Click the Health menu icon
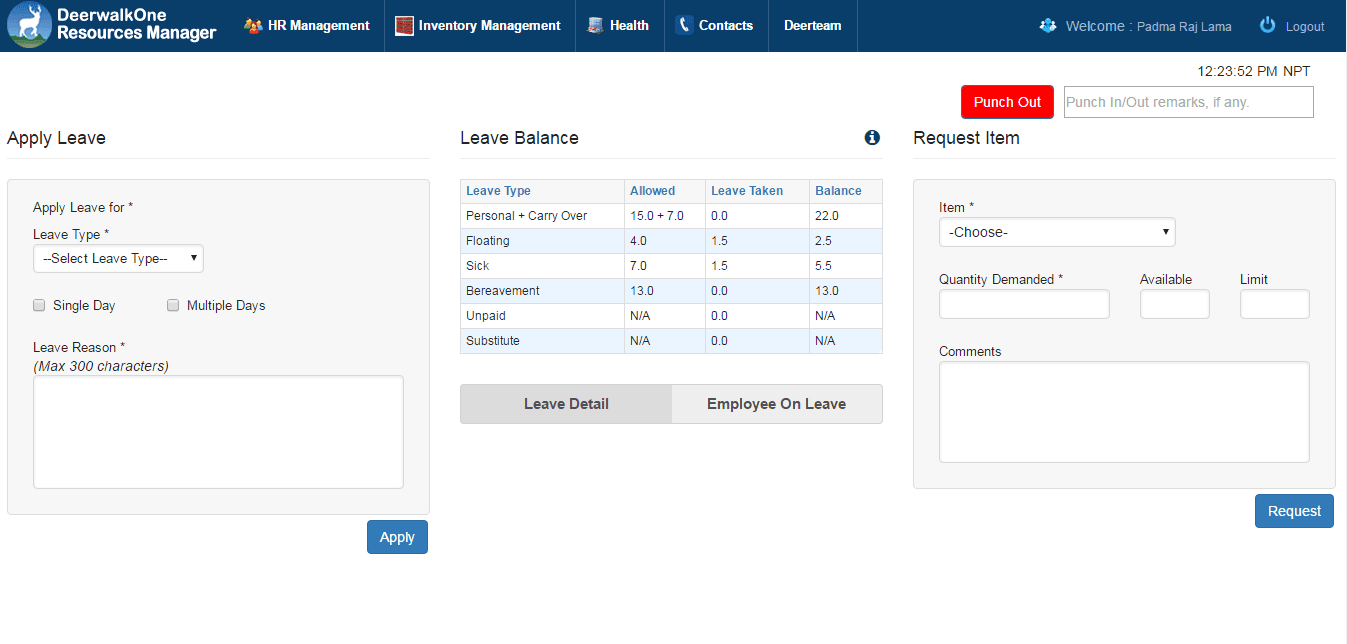The height and width of the screenshot is (644, 1347). point(595,26)
